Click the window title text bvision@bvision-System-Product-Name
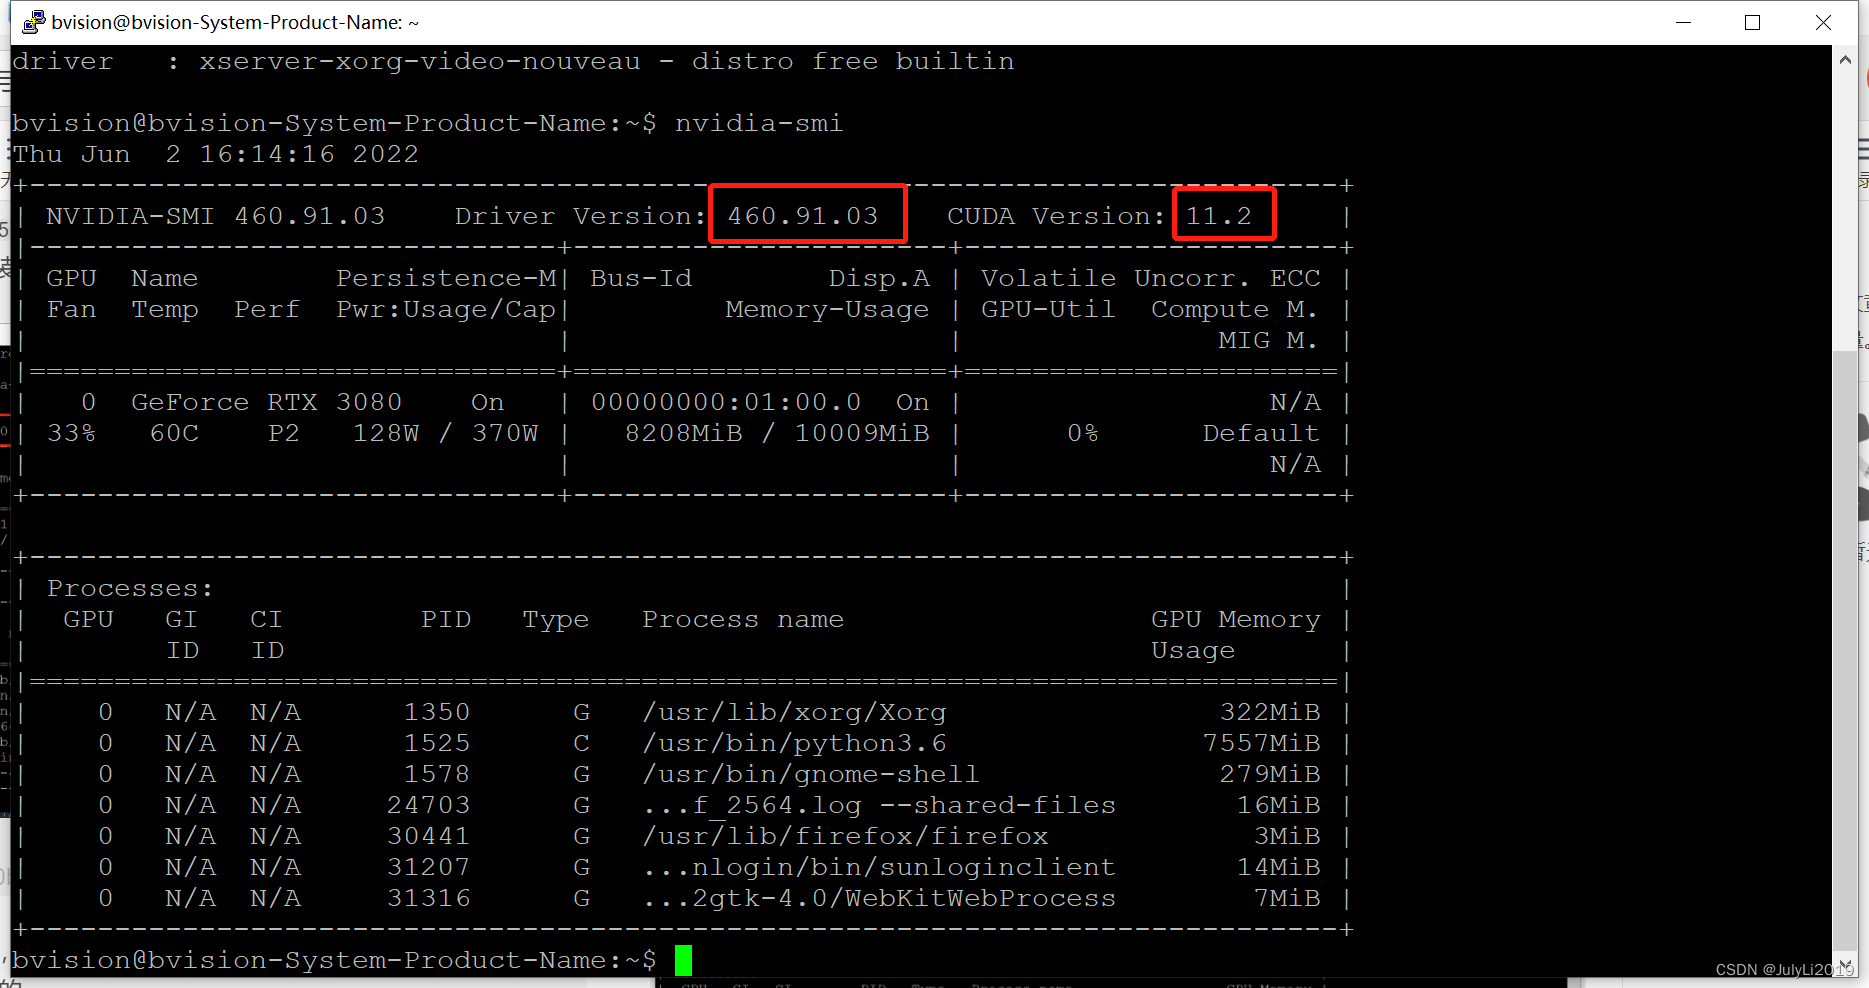 tap(235, 22)
